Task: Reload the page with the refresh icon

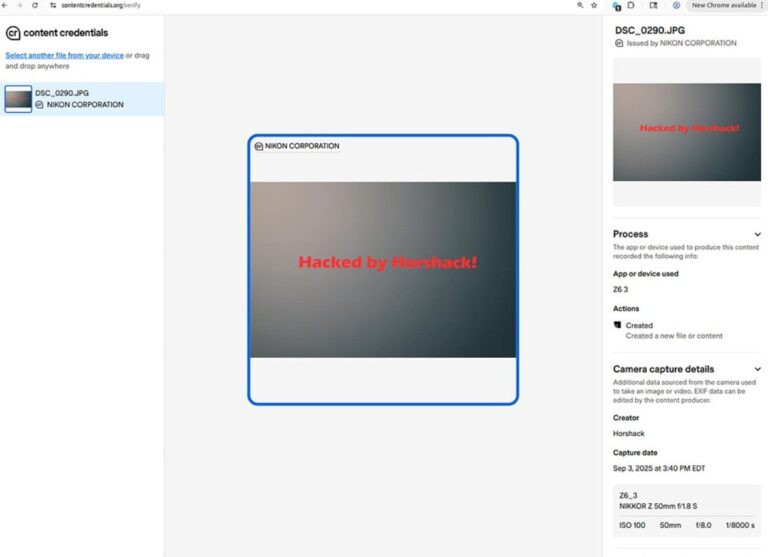Action: (35, 5)
